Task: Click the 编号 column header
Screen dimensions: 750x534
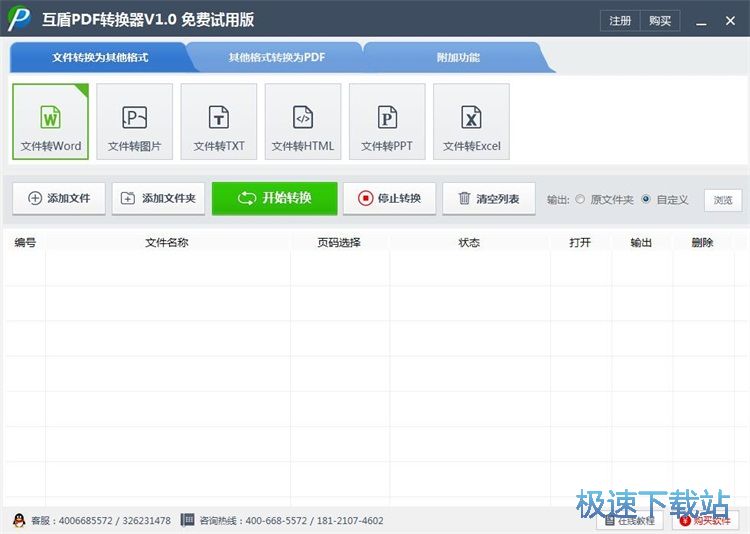Action: [25, 243]
